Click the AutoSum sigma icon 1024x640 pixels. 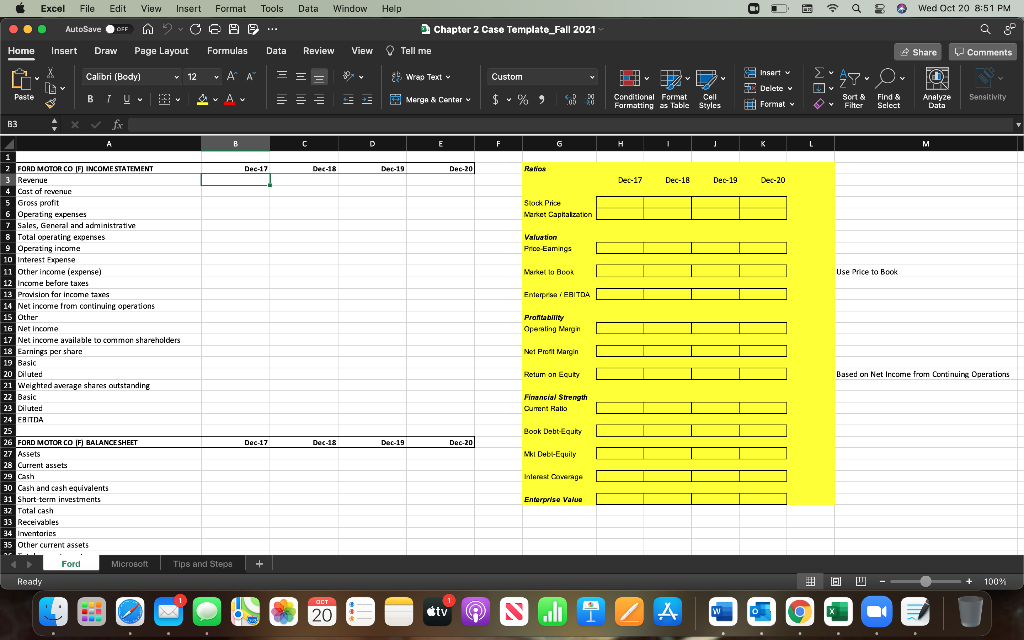pyautogui.click(x=819, y=72)
